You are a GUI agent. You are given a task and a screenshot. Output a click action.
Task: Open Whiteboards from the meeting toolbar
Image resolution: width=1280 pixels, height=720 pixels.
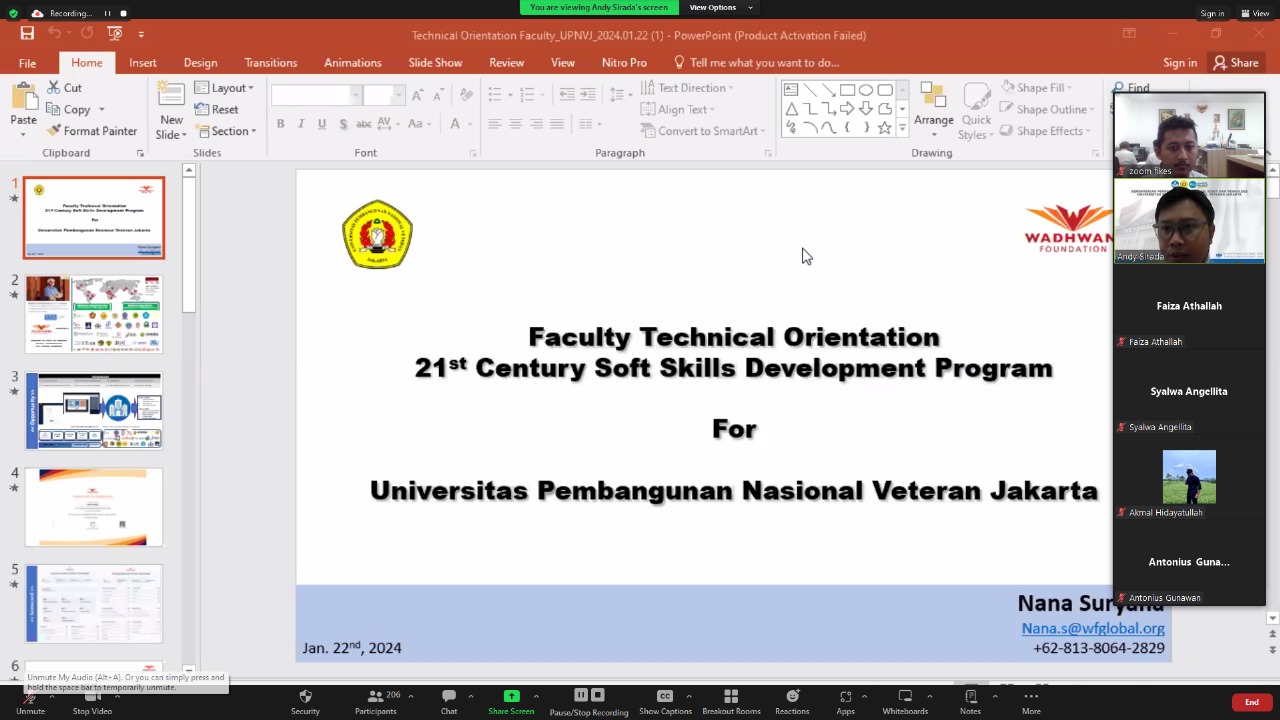click(905, 696)
